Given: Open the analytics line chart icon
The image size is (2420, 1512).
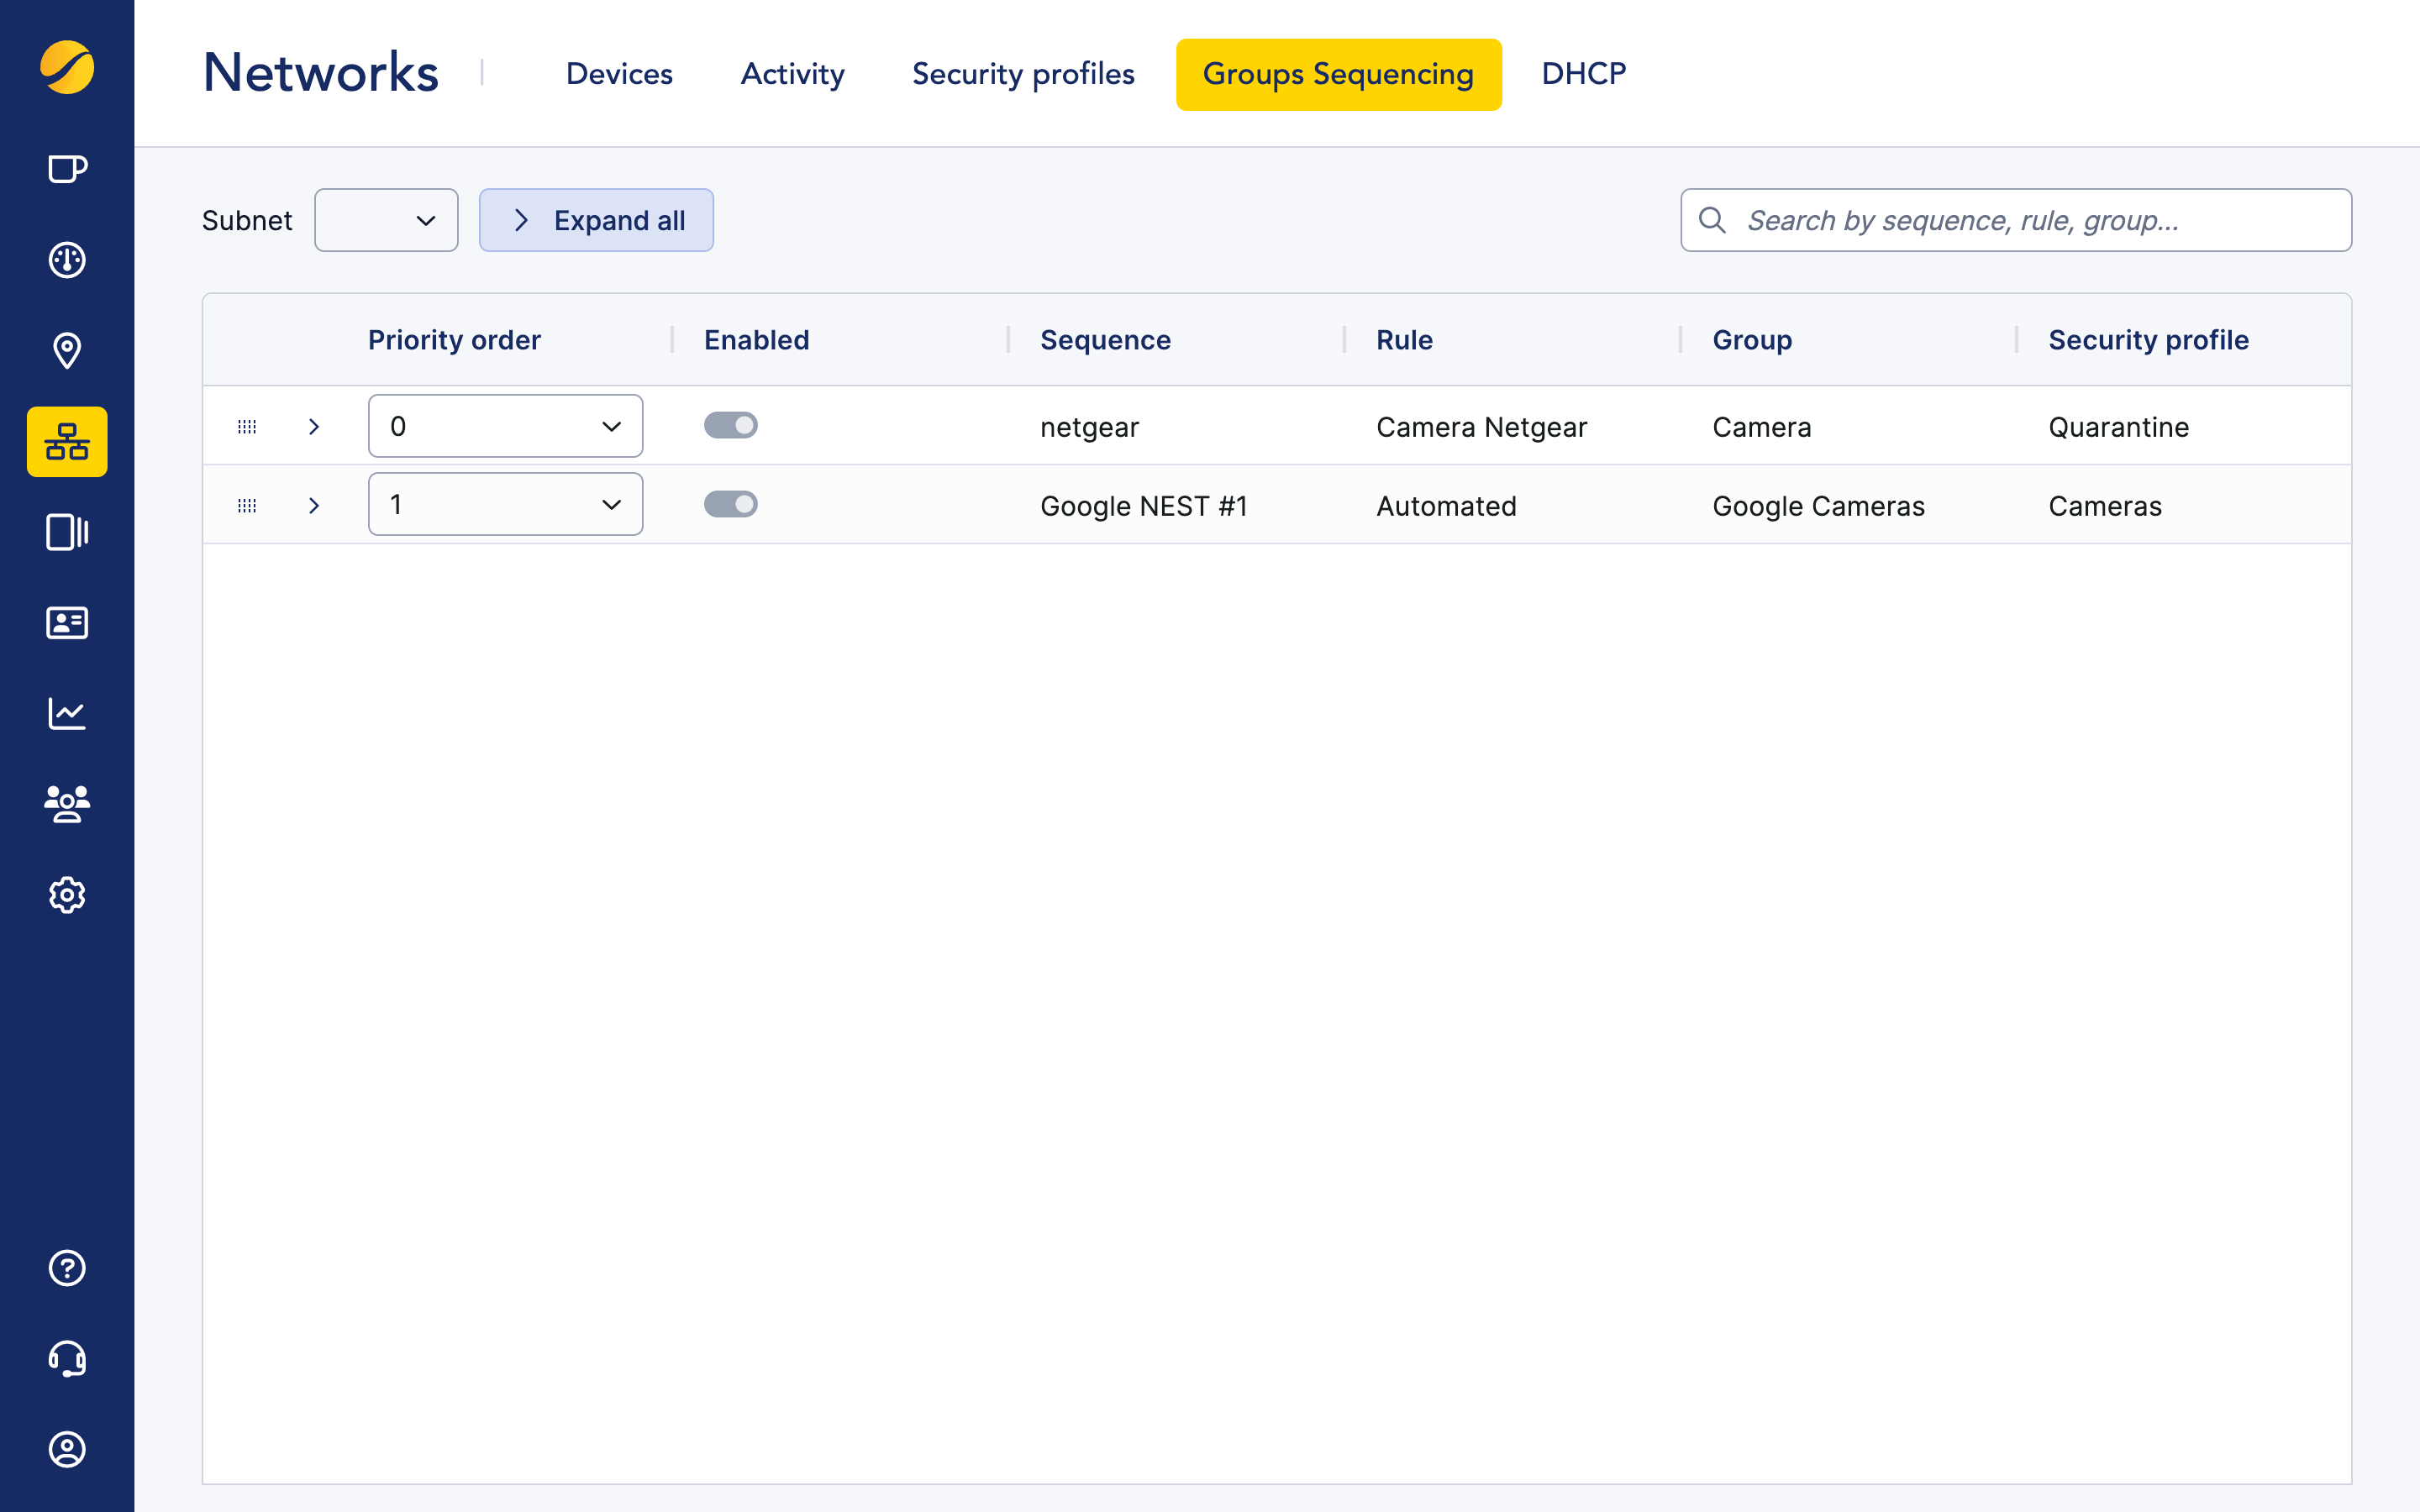Looking at the screenshot, I should (67, 714).
